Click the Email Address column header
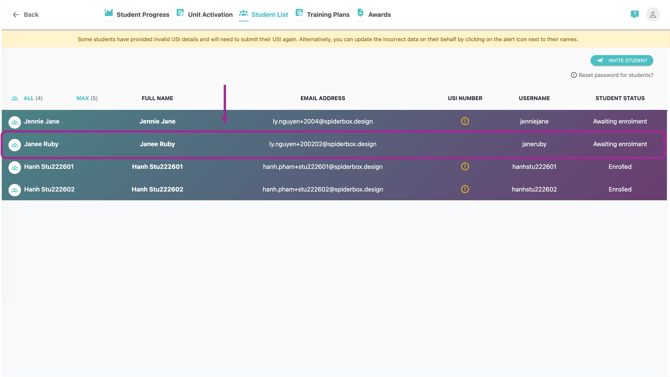Viewport: 670px width, 377px height. [323, 98]
